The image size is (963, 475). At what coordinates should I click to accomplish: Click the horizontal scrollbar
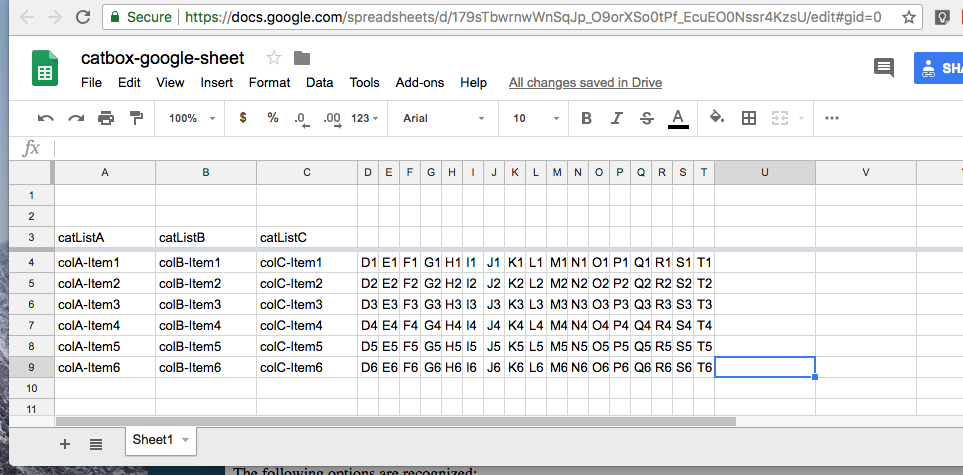pyautogui.click(x=396, y=422)
